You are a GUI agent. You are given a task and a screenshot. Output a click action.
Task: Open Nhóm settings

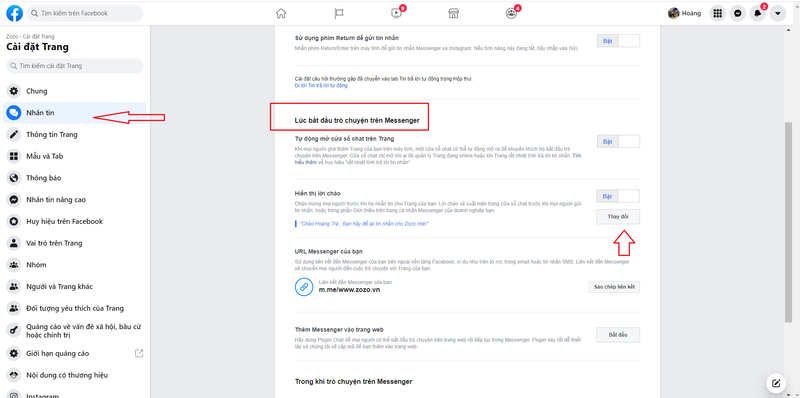(74, 265)
